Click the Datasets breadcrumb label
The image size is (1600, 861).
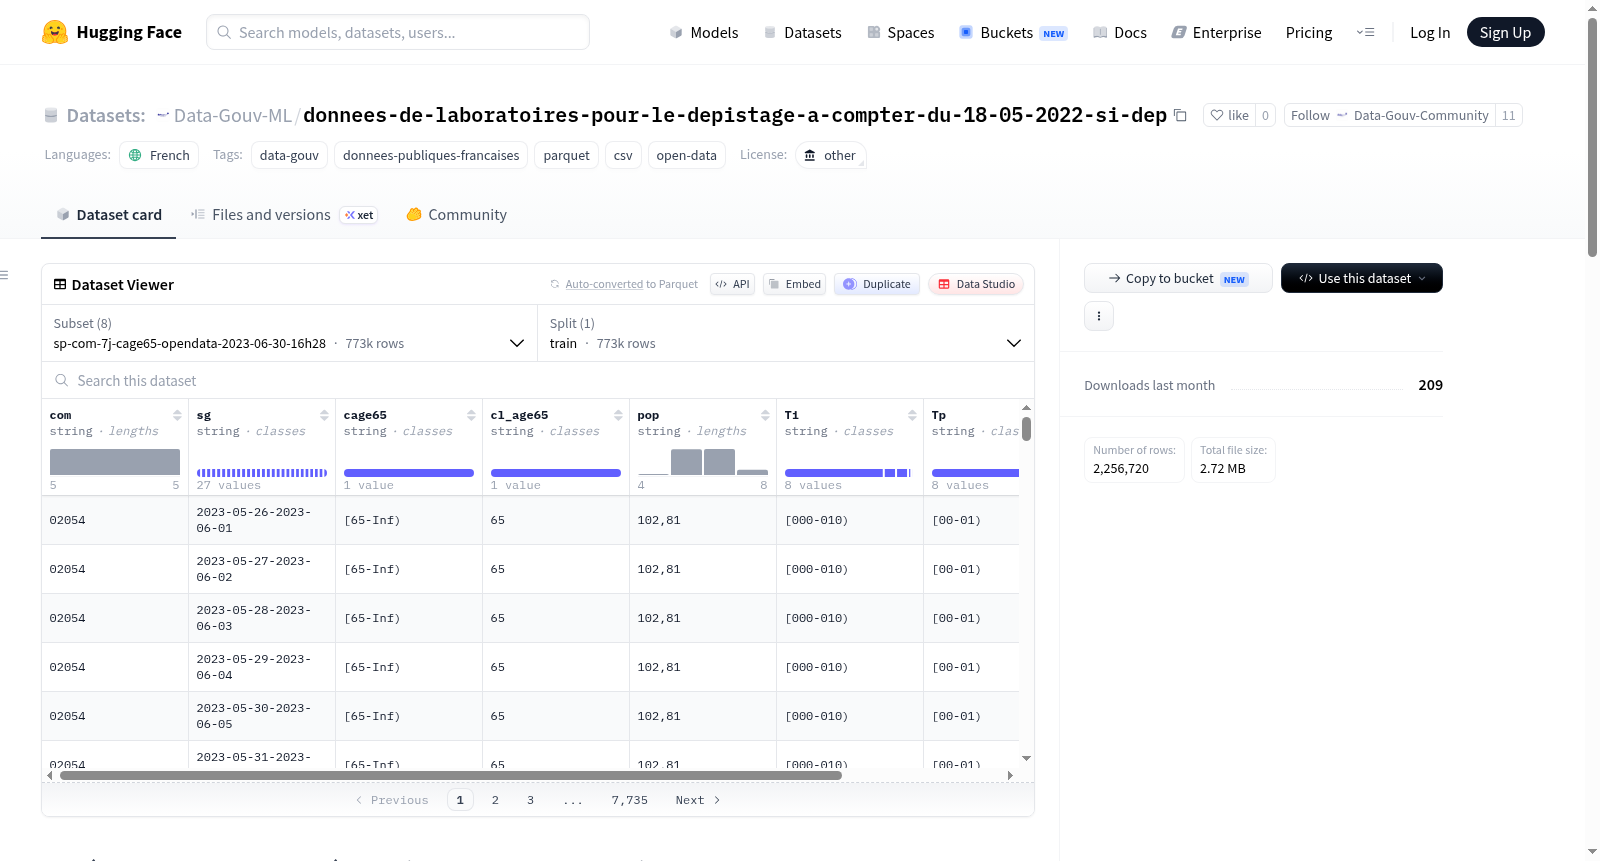click(x=106, y=115)
